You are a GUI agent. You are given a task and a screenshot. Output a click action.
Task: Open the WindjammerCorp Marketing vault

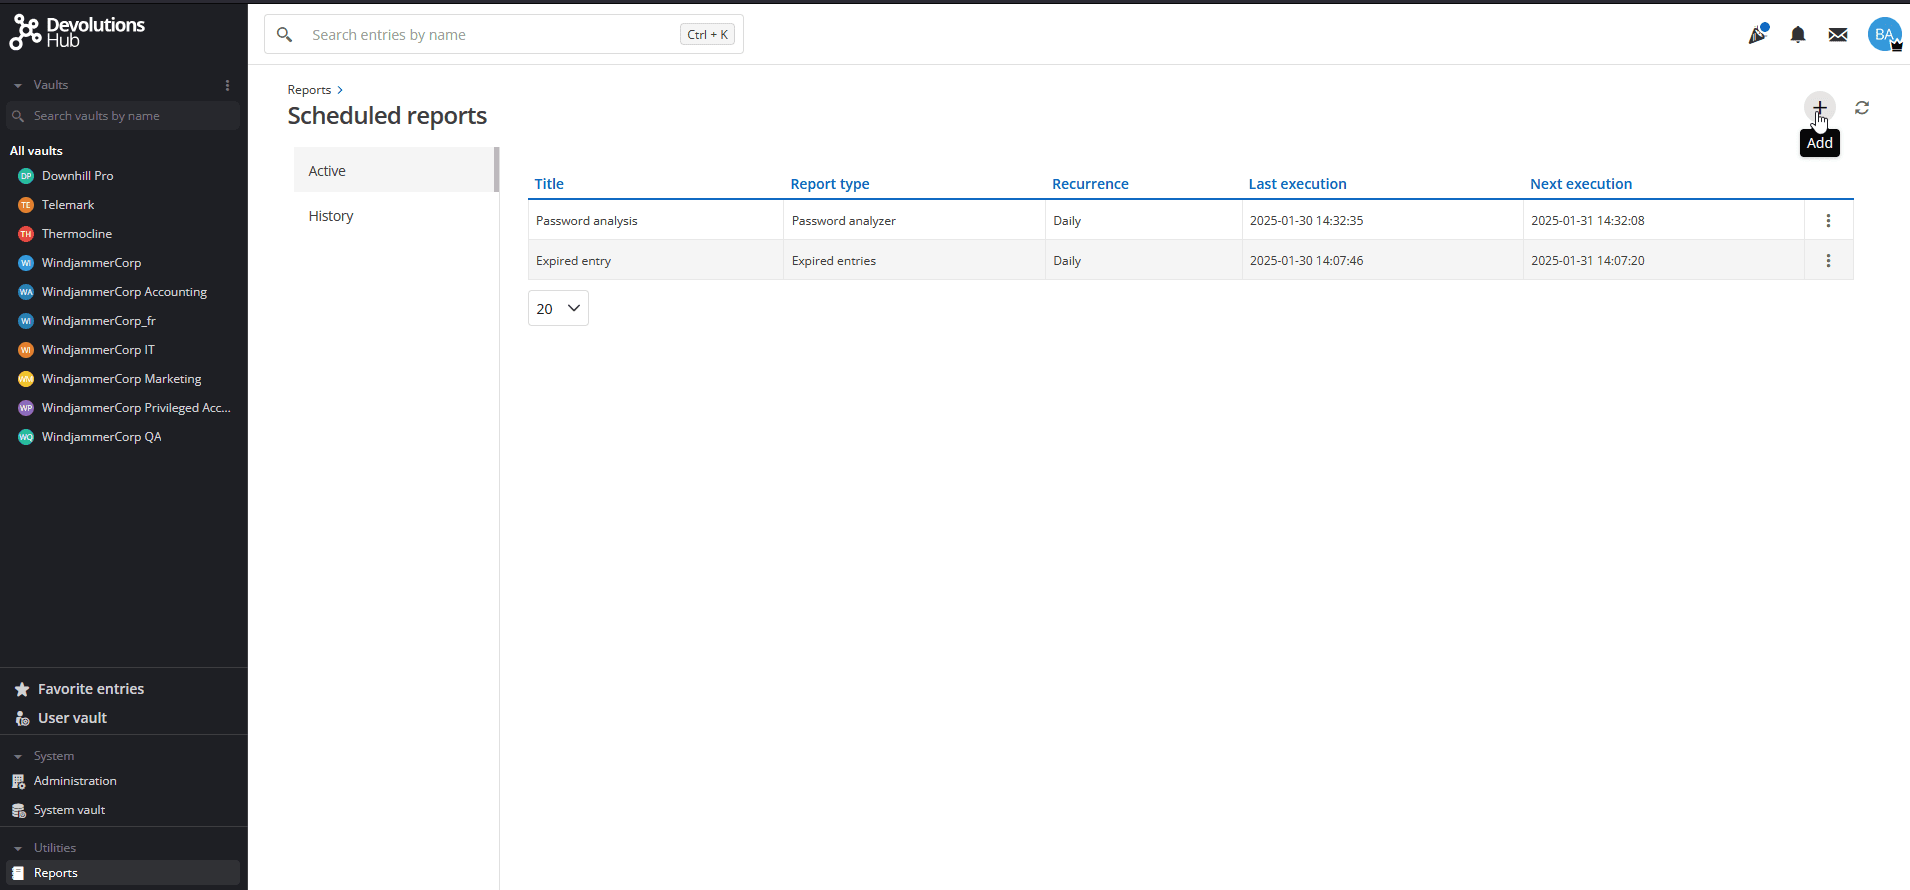click(x=121, y=379)
